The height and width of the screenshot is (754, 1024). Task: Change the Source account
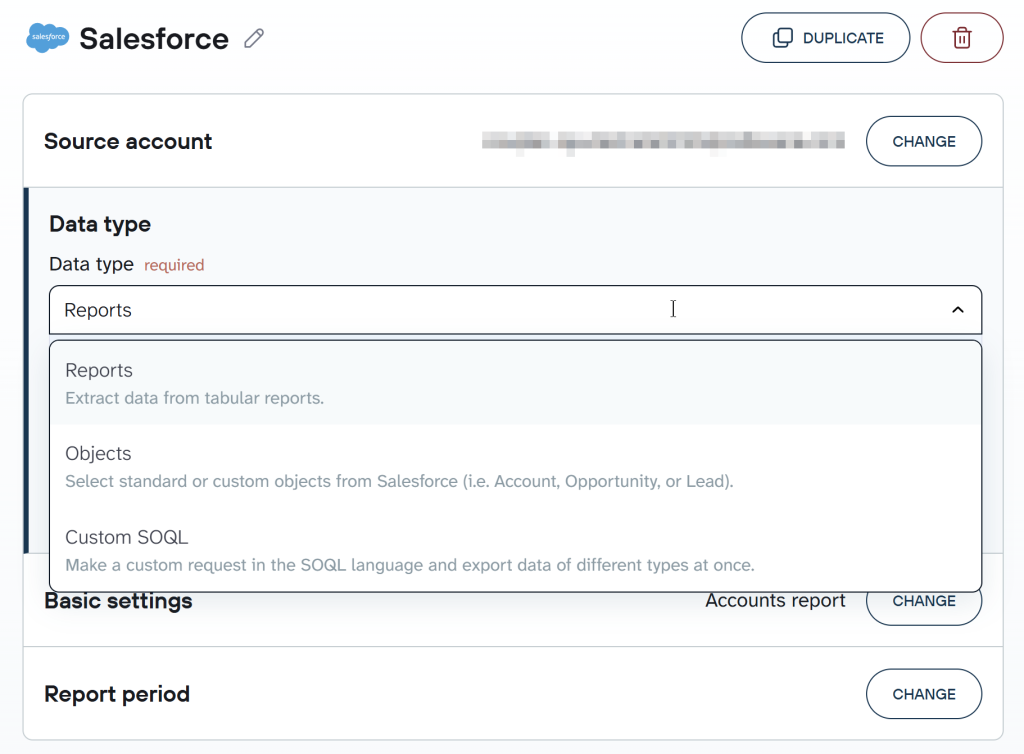coord(923,141)
